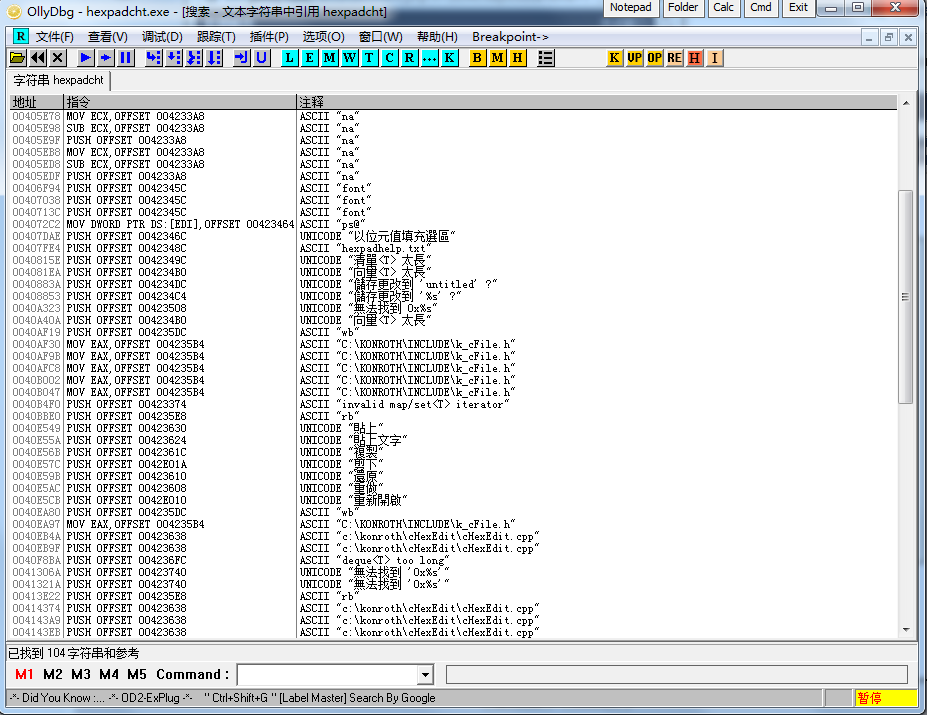
Task: Launch Notepad from title bar button
Action: [x=631, y=8]
